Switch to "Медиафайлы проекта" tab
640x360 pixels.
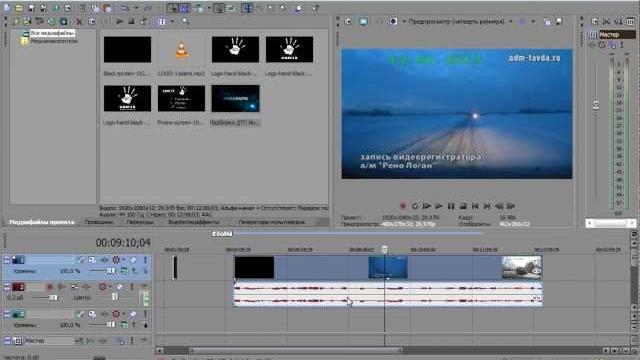pyautogui.click(x=42, y=222)
